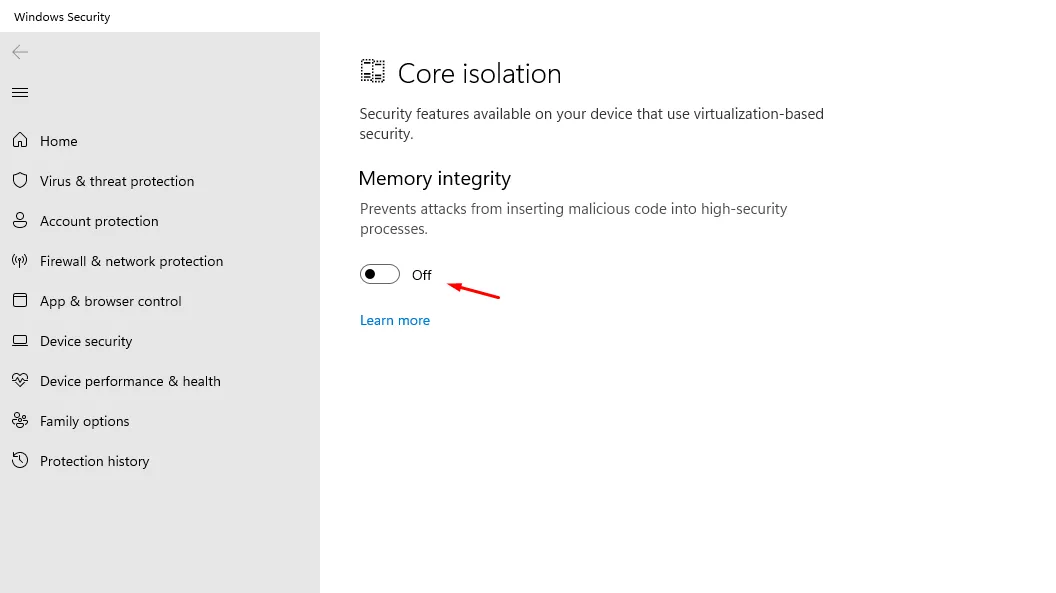Viewport: 1056px width, 593px height.
Task: Click the laptop icon for Device security
Action: 20,341
